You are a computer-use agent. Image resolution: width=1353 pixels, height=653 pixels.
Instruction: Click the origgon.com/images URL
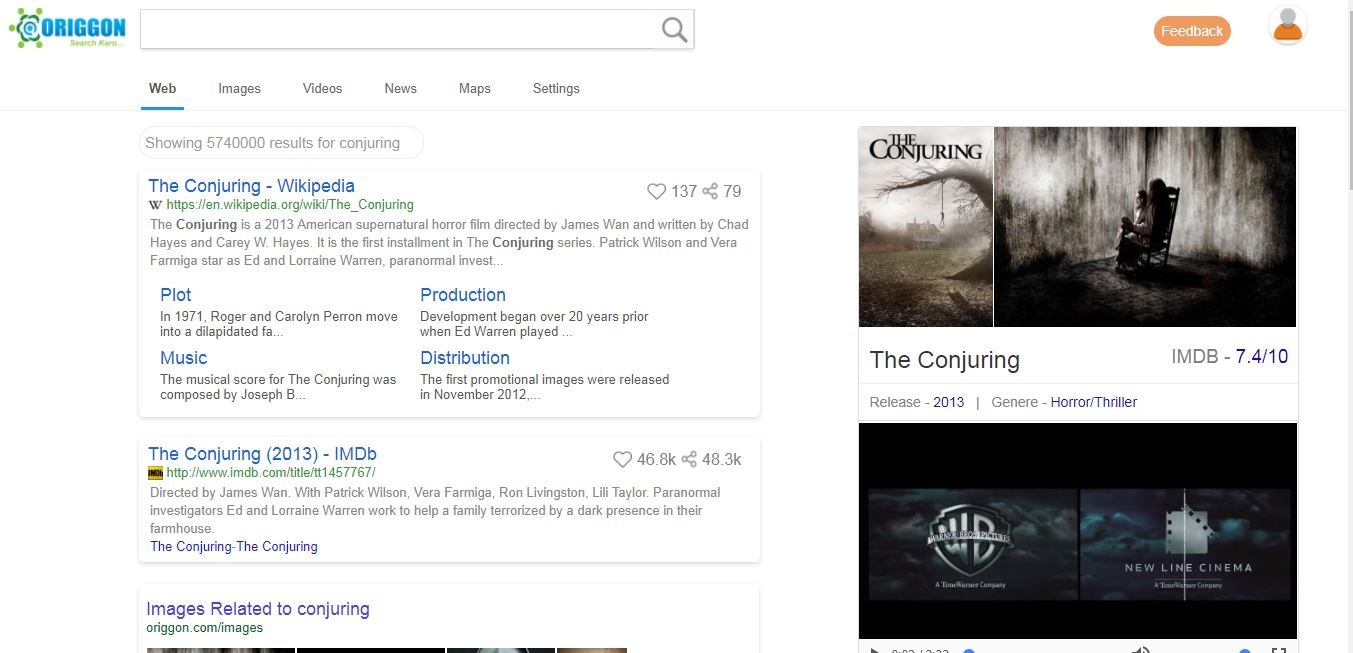pyautogui.click(x=205, y=628)
